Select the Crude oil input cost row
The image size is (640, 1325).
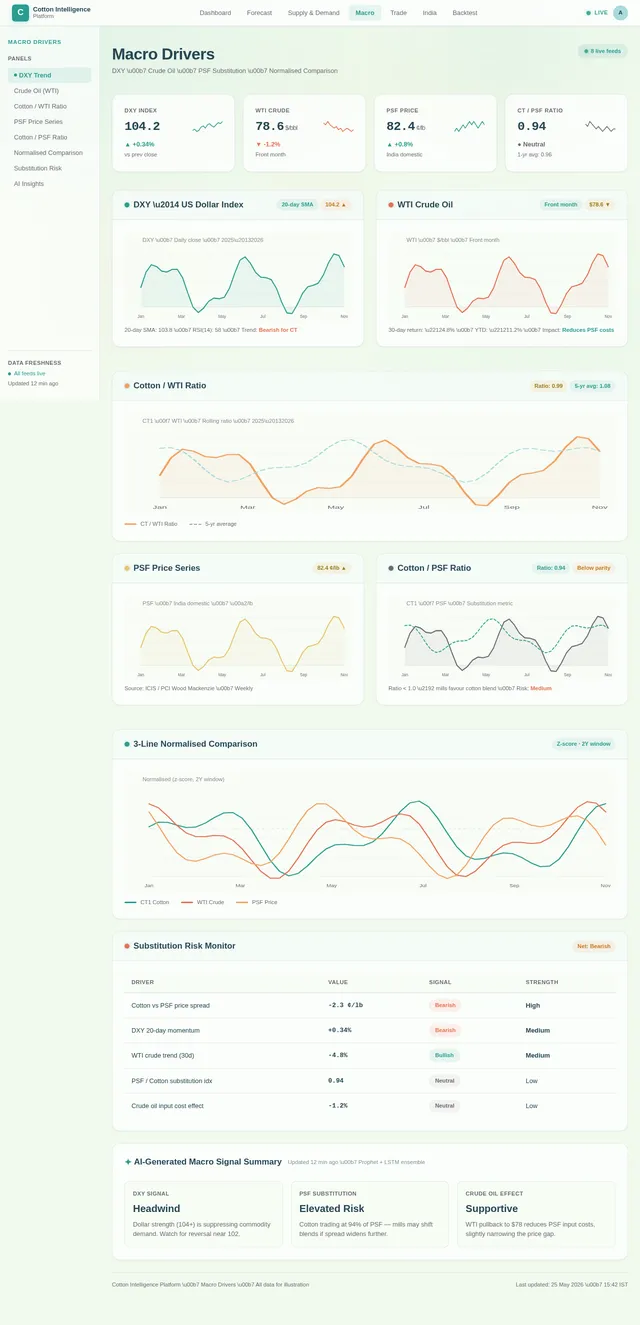pyautogui.click(x=370, y=1106)
